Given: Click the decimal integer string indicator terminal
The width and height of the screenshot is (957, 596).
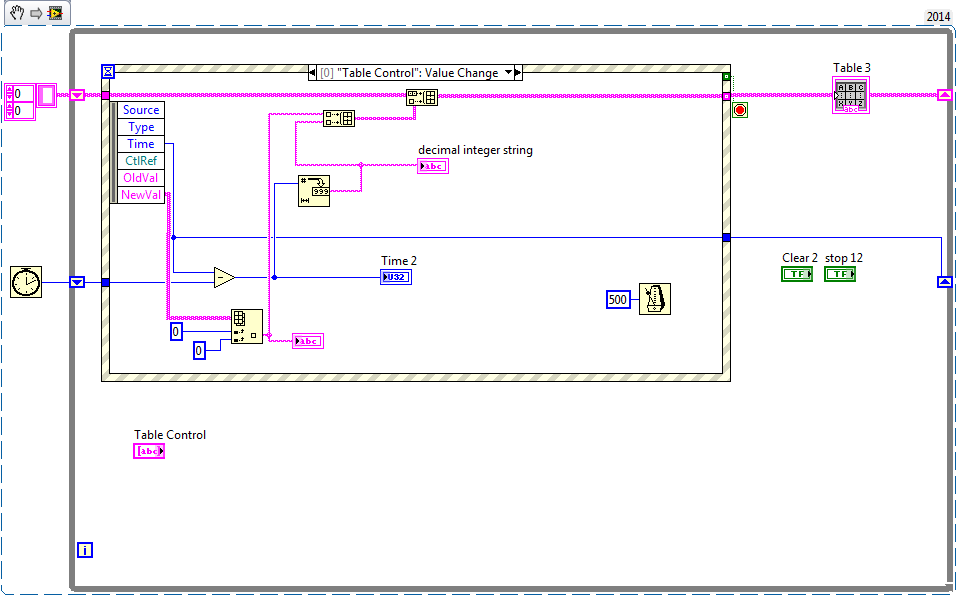Looking at the screenshot, I should [x=433, y=166].
